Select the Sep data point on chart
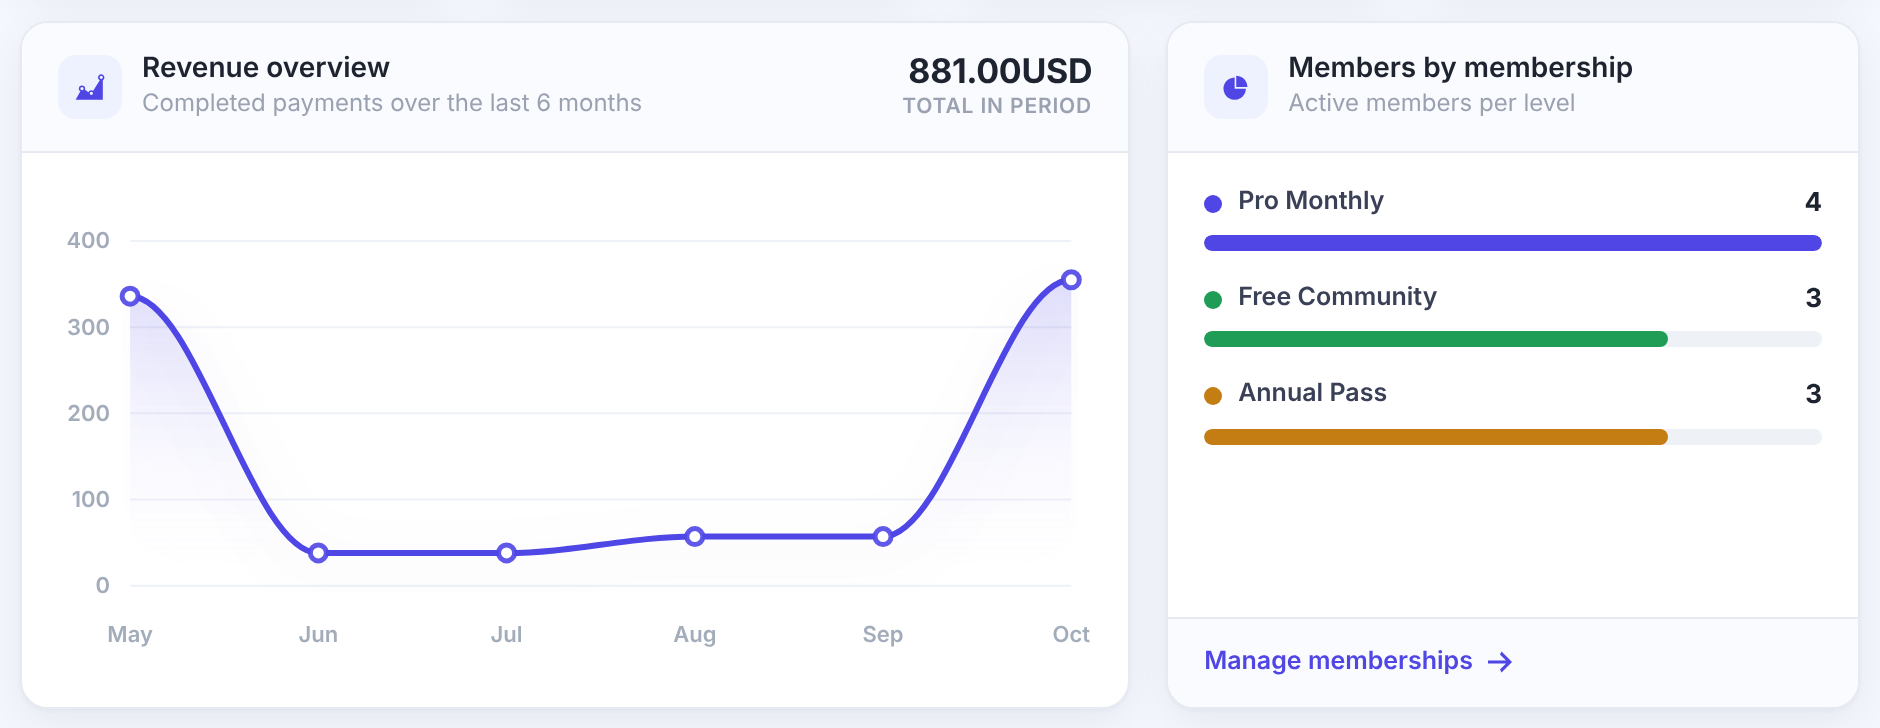 coord(883,537)
